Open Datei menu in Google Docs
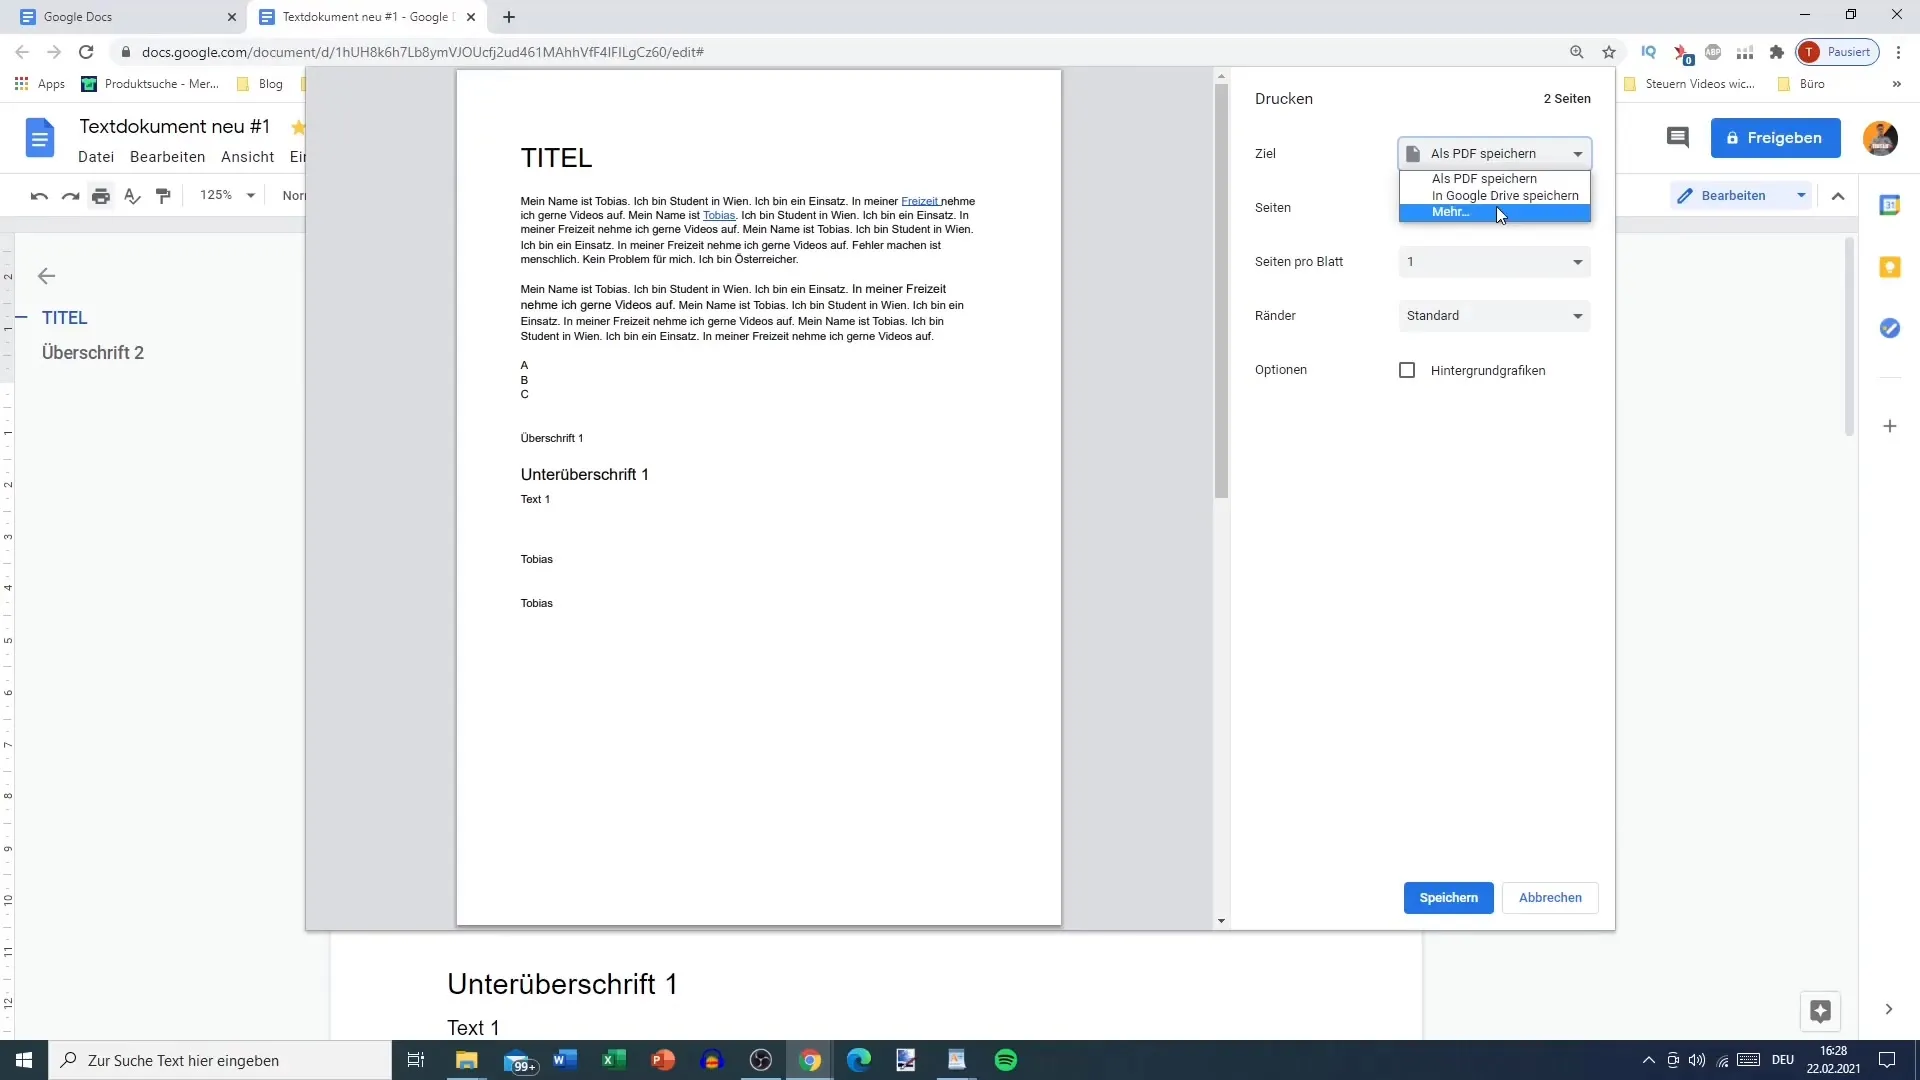Image resolution: width=1920 pixels, height=1080 pixels. pyautogui.click(x=95, y=157)
